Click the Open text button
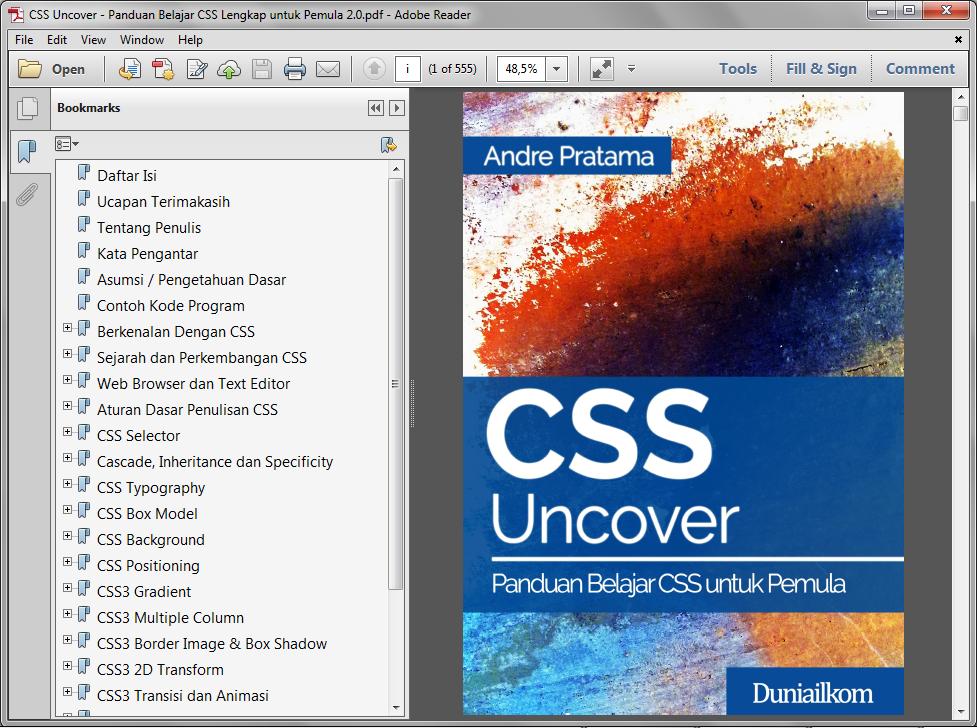This screenshot has height=728, width=977. (69, 69)
